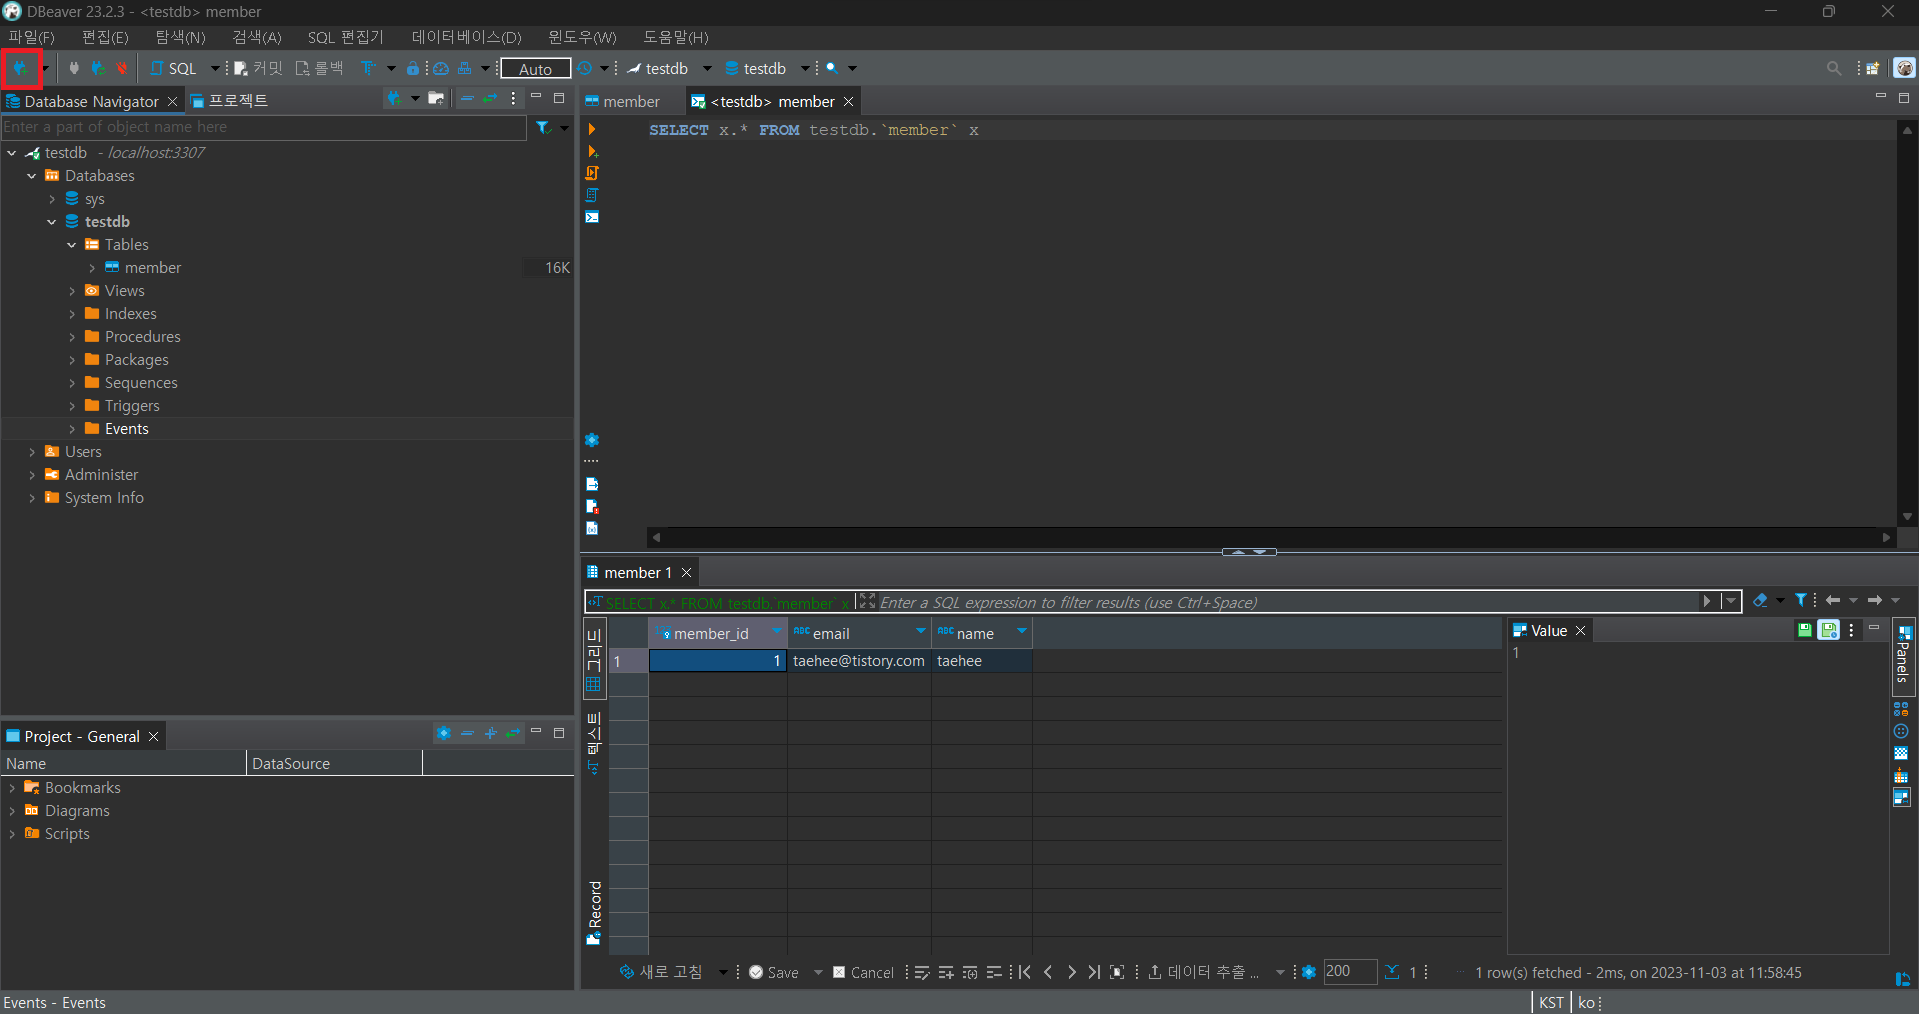Screen dimensions: 1919x1014
Task: Click the 데이터 추출 export button
Action: pos(1204,972)
